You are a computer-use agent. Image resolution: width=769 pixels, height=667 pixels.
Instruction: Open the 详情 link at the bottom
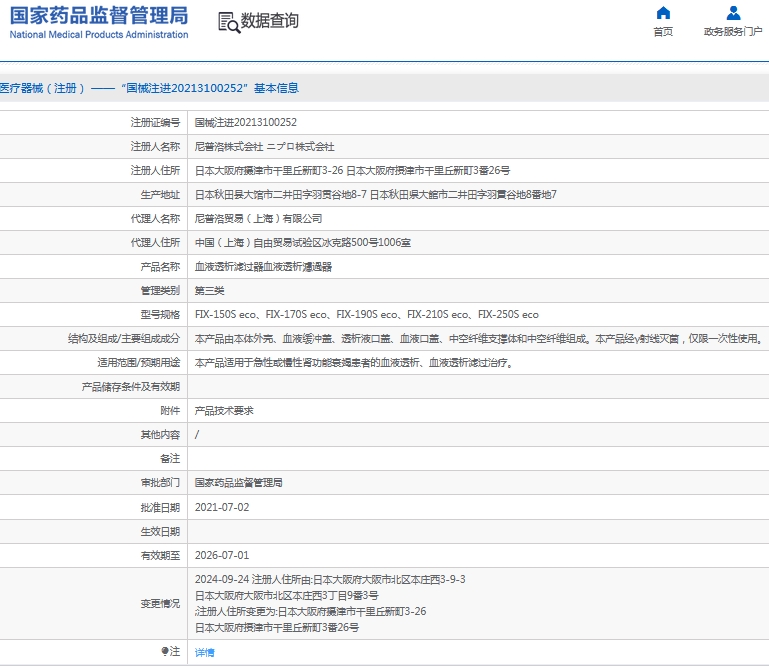[205, 652]
